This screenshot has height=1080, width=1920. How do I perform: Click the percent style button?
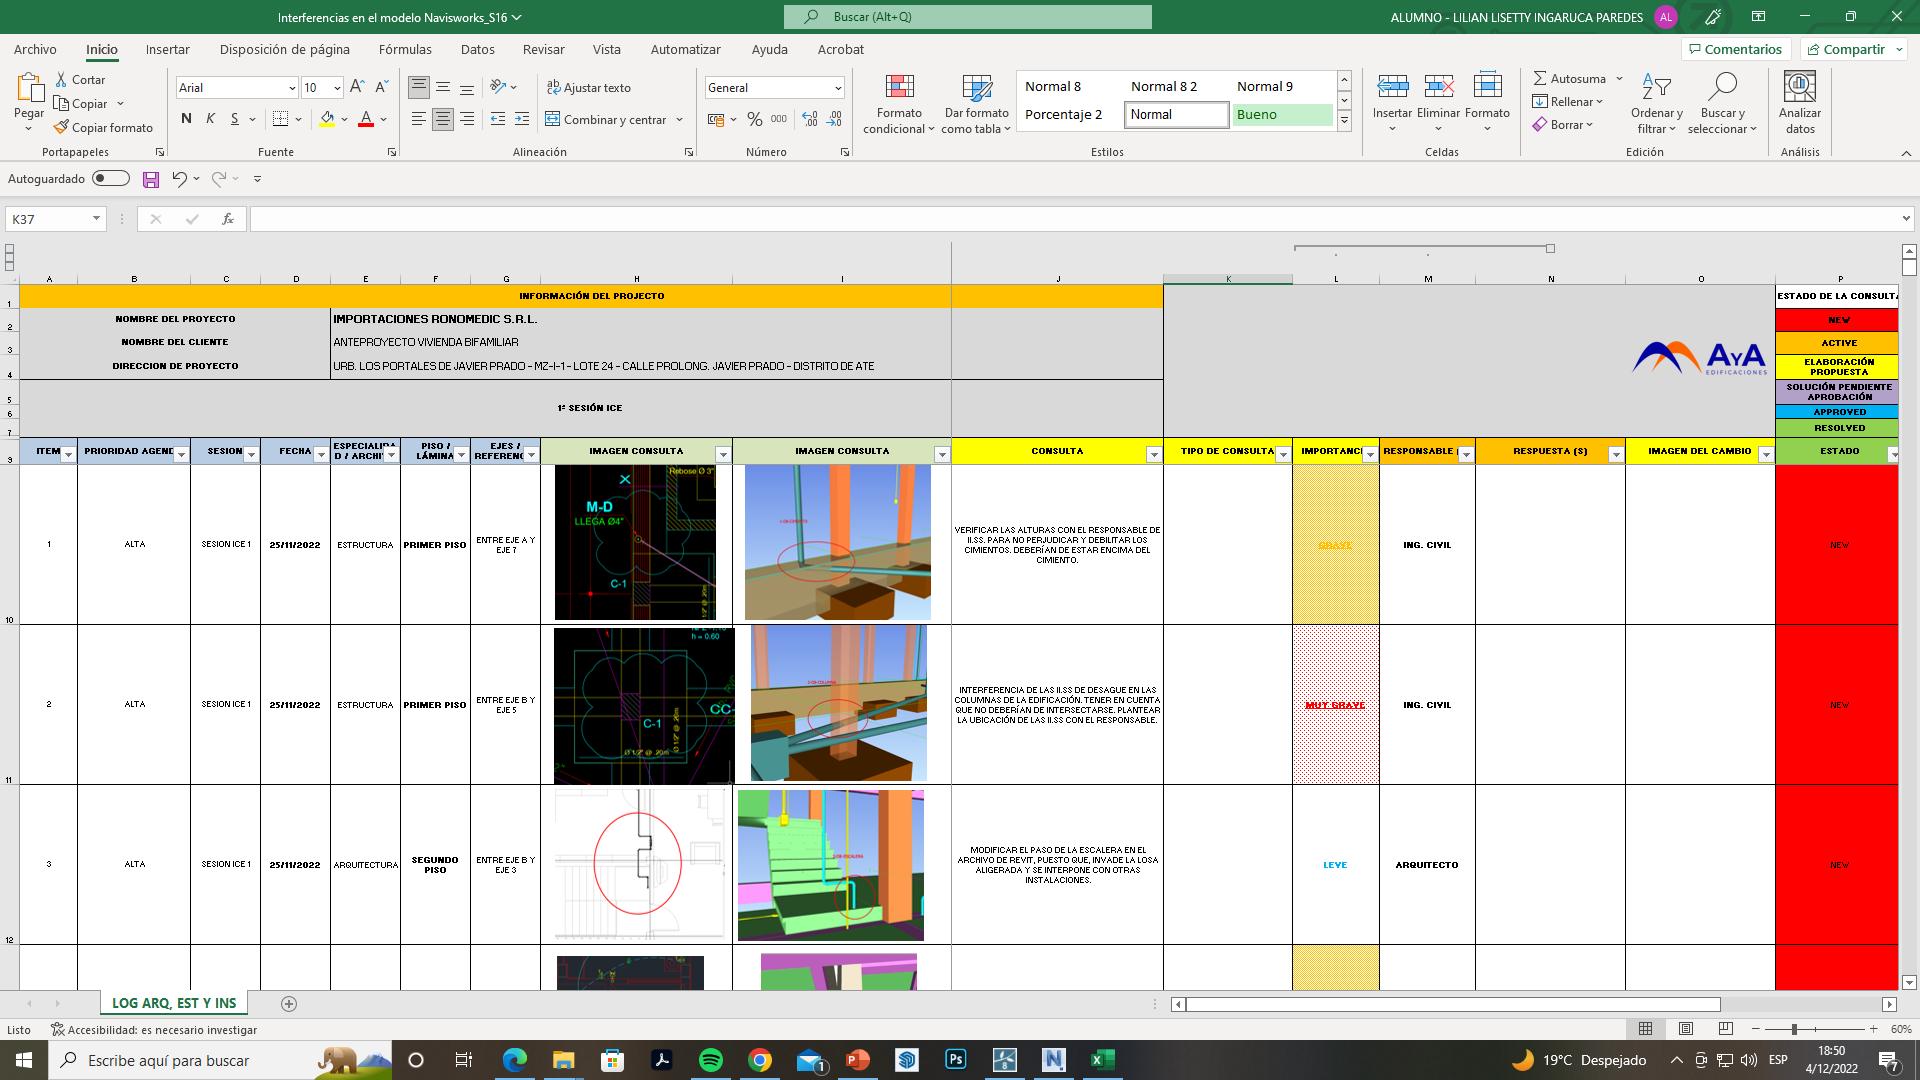[x=754, y=119]
